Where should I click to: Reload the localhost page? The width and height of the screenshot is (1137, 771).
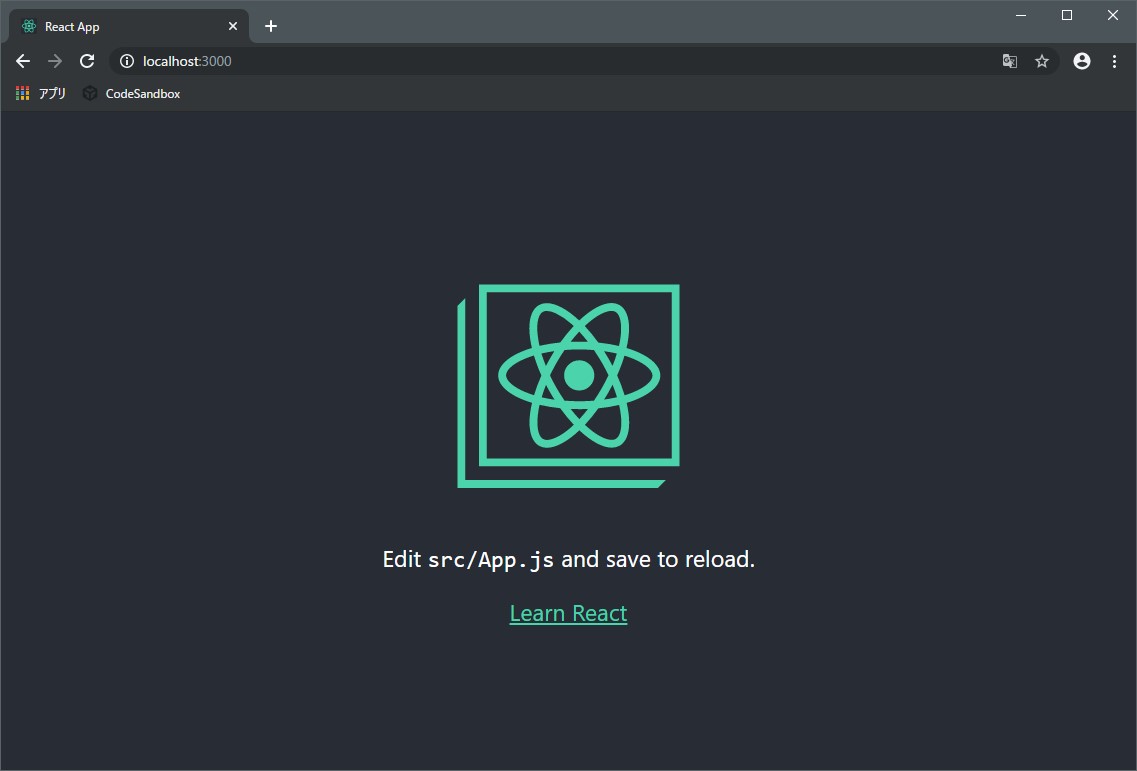[x=87, y=62]
